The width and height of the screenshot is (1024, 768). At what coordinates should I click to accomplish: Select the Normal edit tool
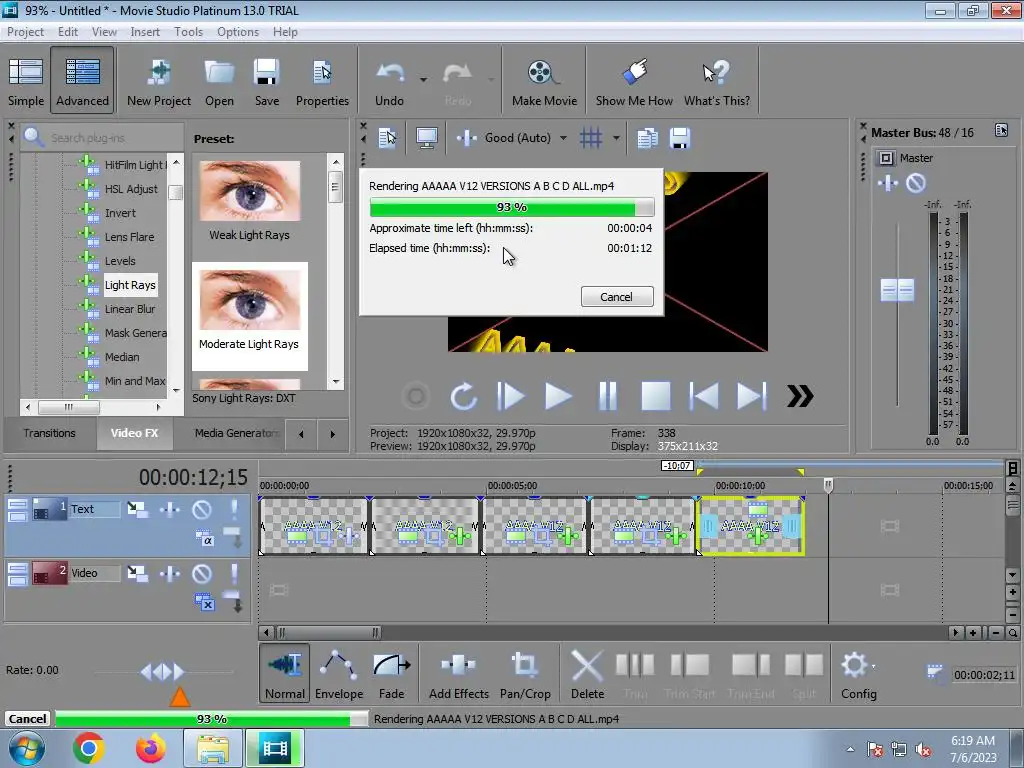284,673
